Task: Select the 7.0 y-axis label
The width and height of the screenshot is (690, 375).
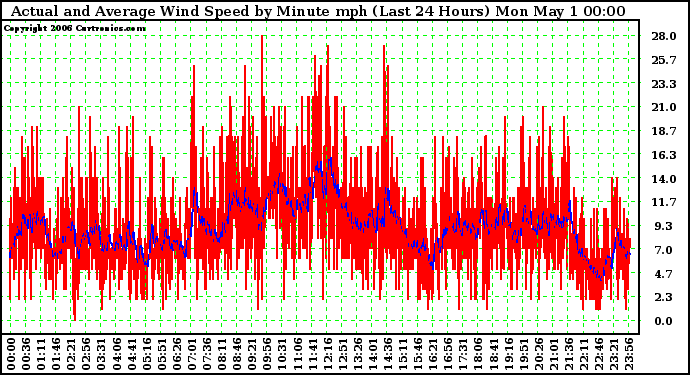Action: tap(664, 250)
